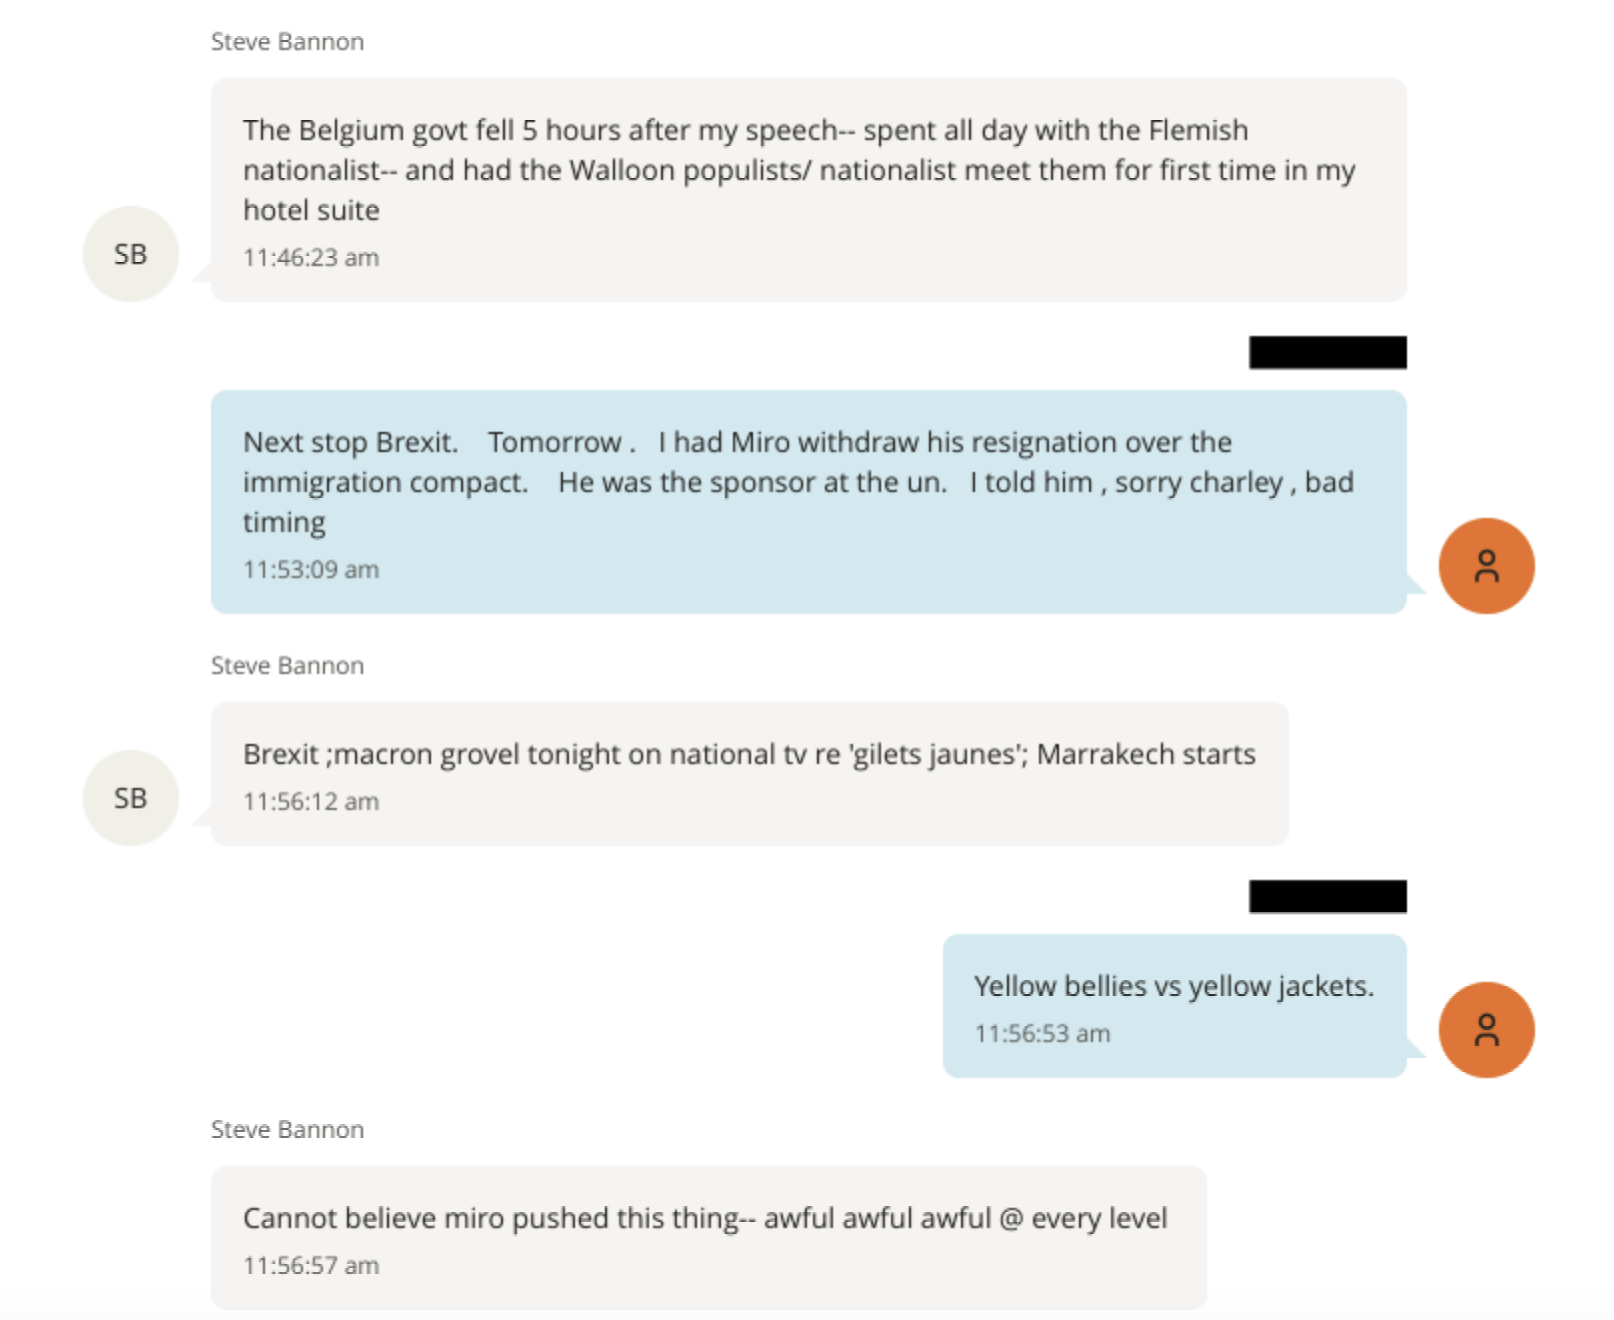
Task: Click the orange avatar beside the Yellow bellies message
Action: [1486, 1030]
